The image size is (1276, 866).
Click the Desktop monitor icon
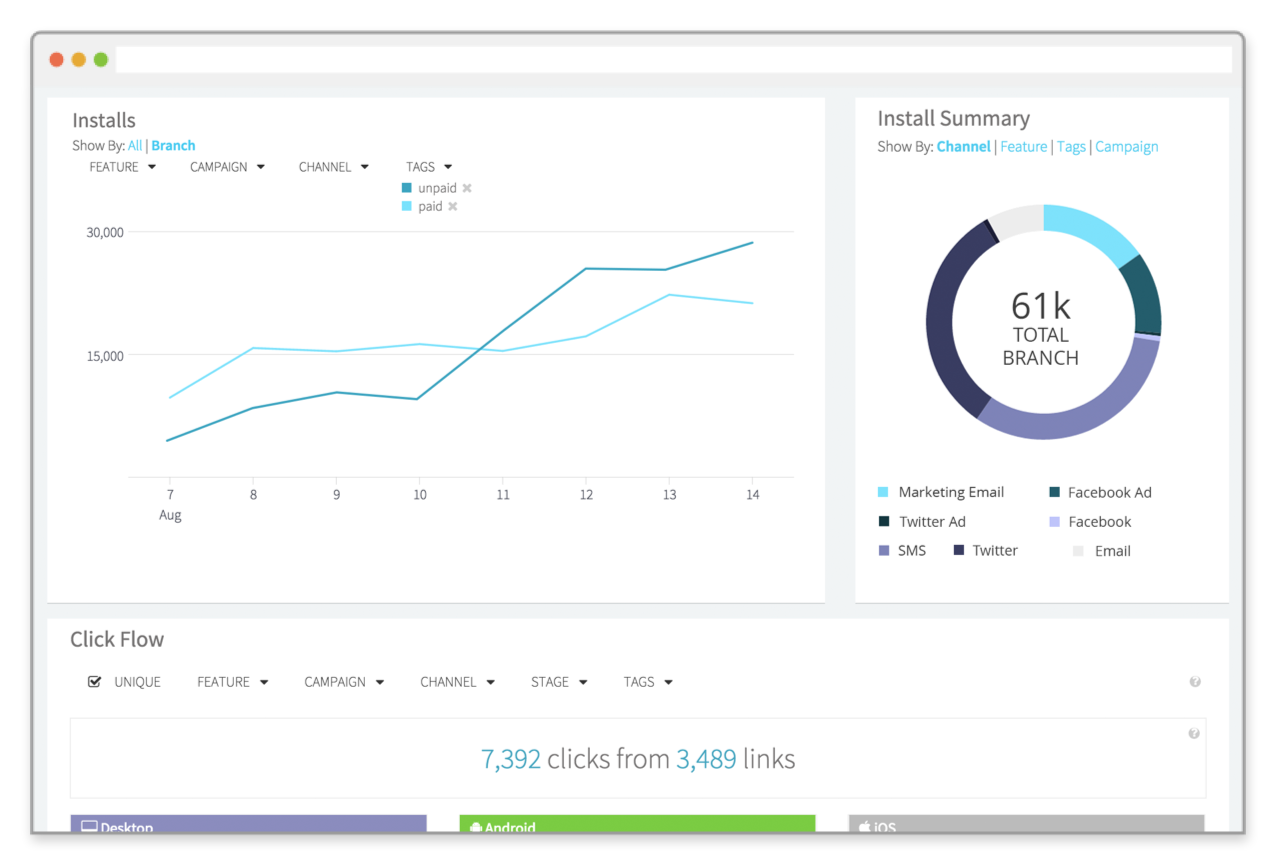[x=89, y=827]
